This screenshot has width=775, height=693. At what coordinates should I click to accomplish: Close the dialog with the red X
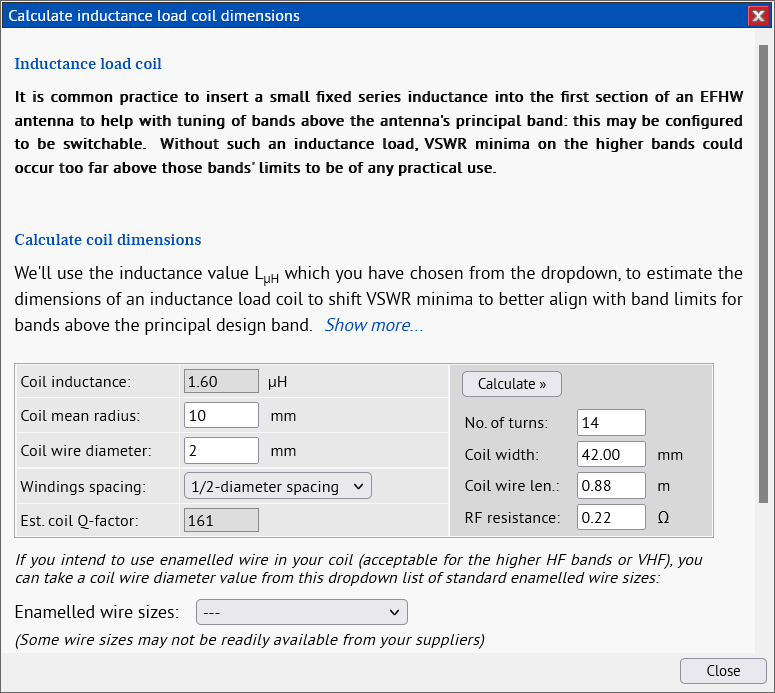(757, 15)
